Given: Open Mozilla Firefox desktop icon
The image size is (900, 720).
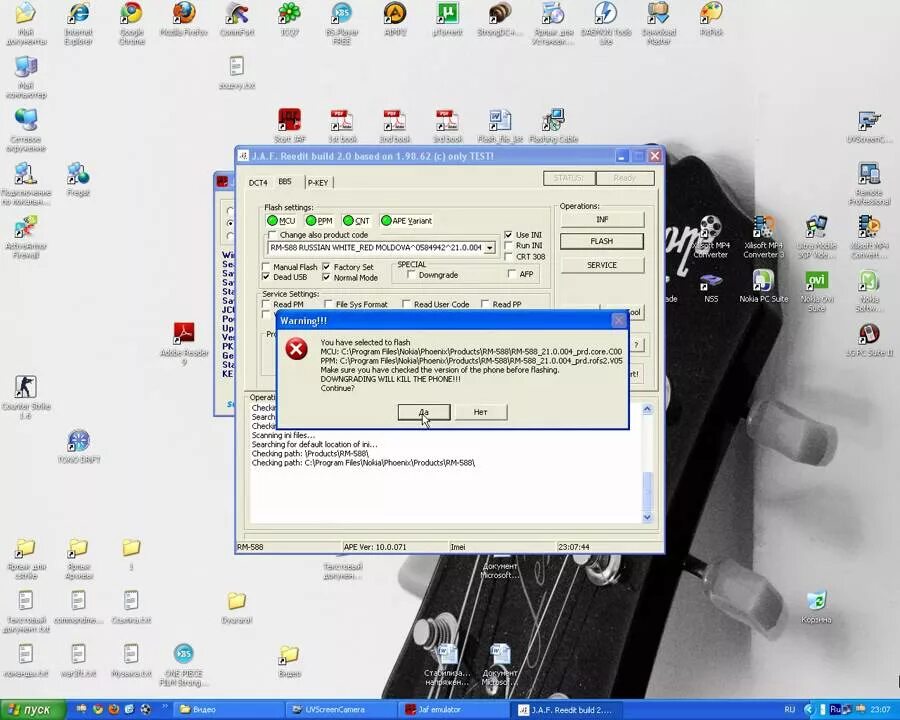Looking at the screenshot, I should point(184,20).
